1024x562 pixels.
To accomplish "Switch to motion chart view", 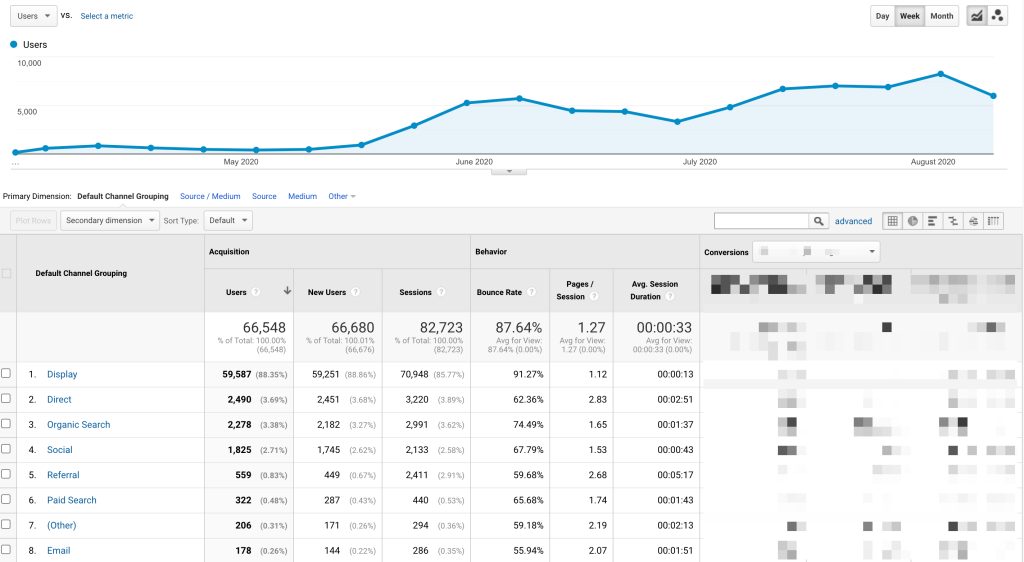I will pyautogui.click(x=997, y=16).
